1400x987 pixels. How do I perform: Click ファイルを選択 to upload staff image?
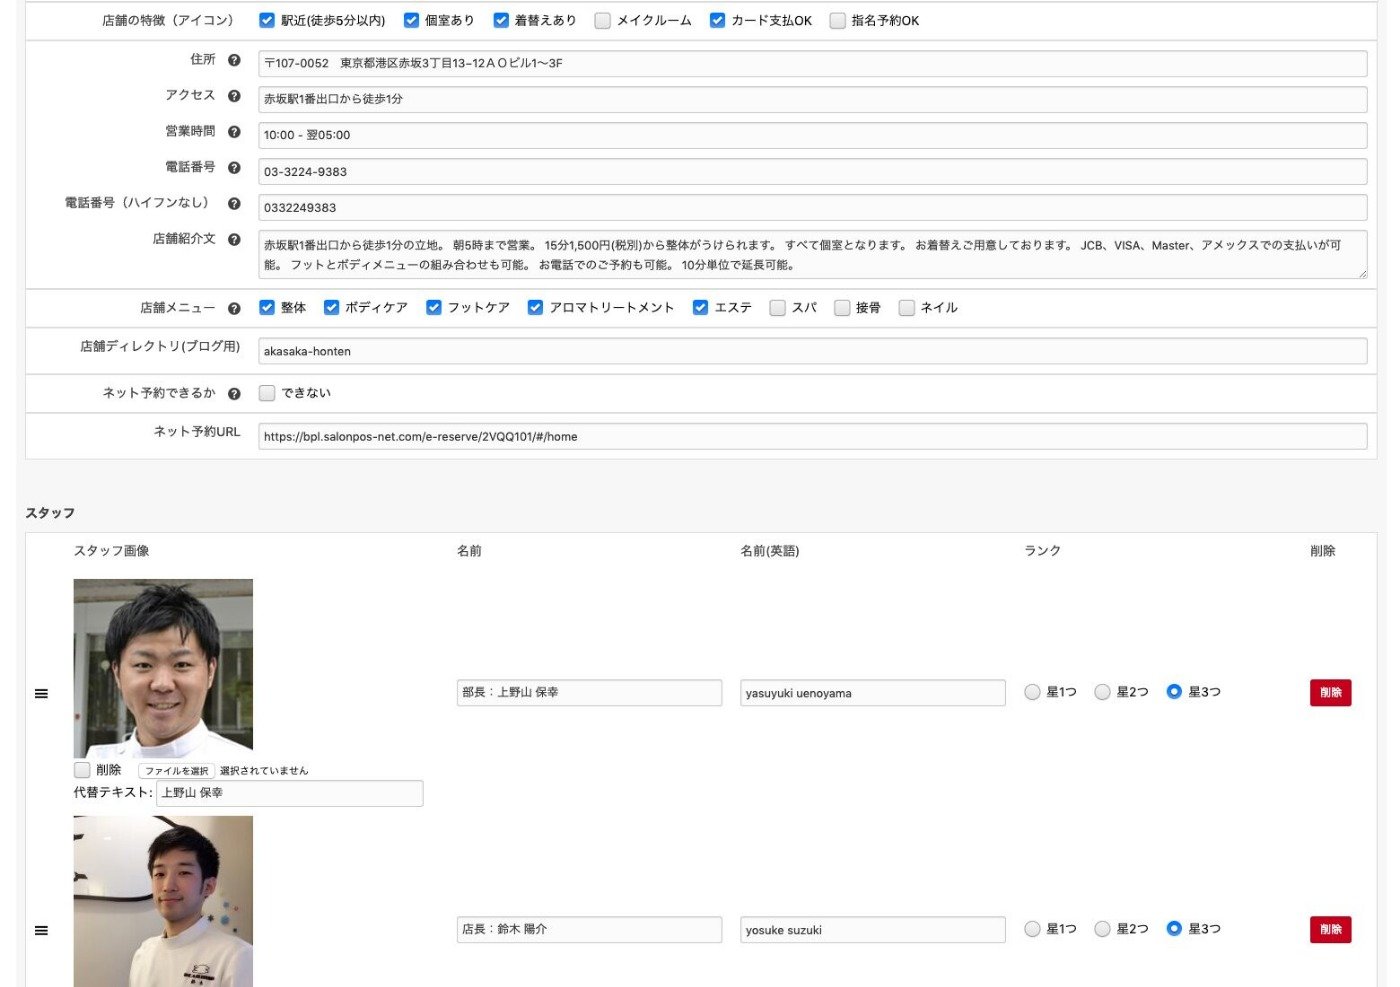click(x=176, y=771)
